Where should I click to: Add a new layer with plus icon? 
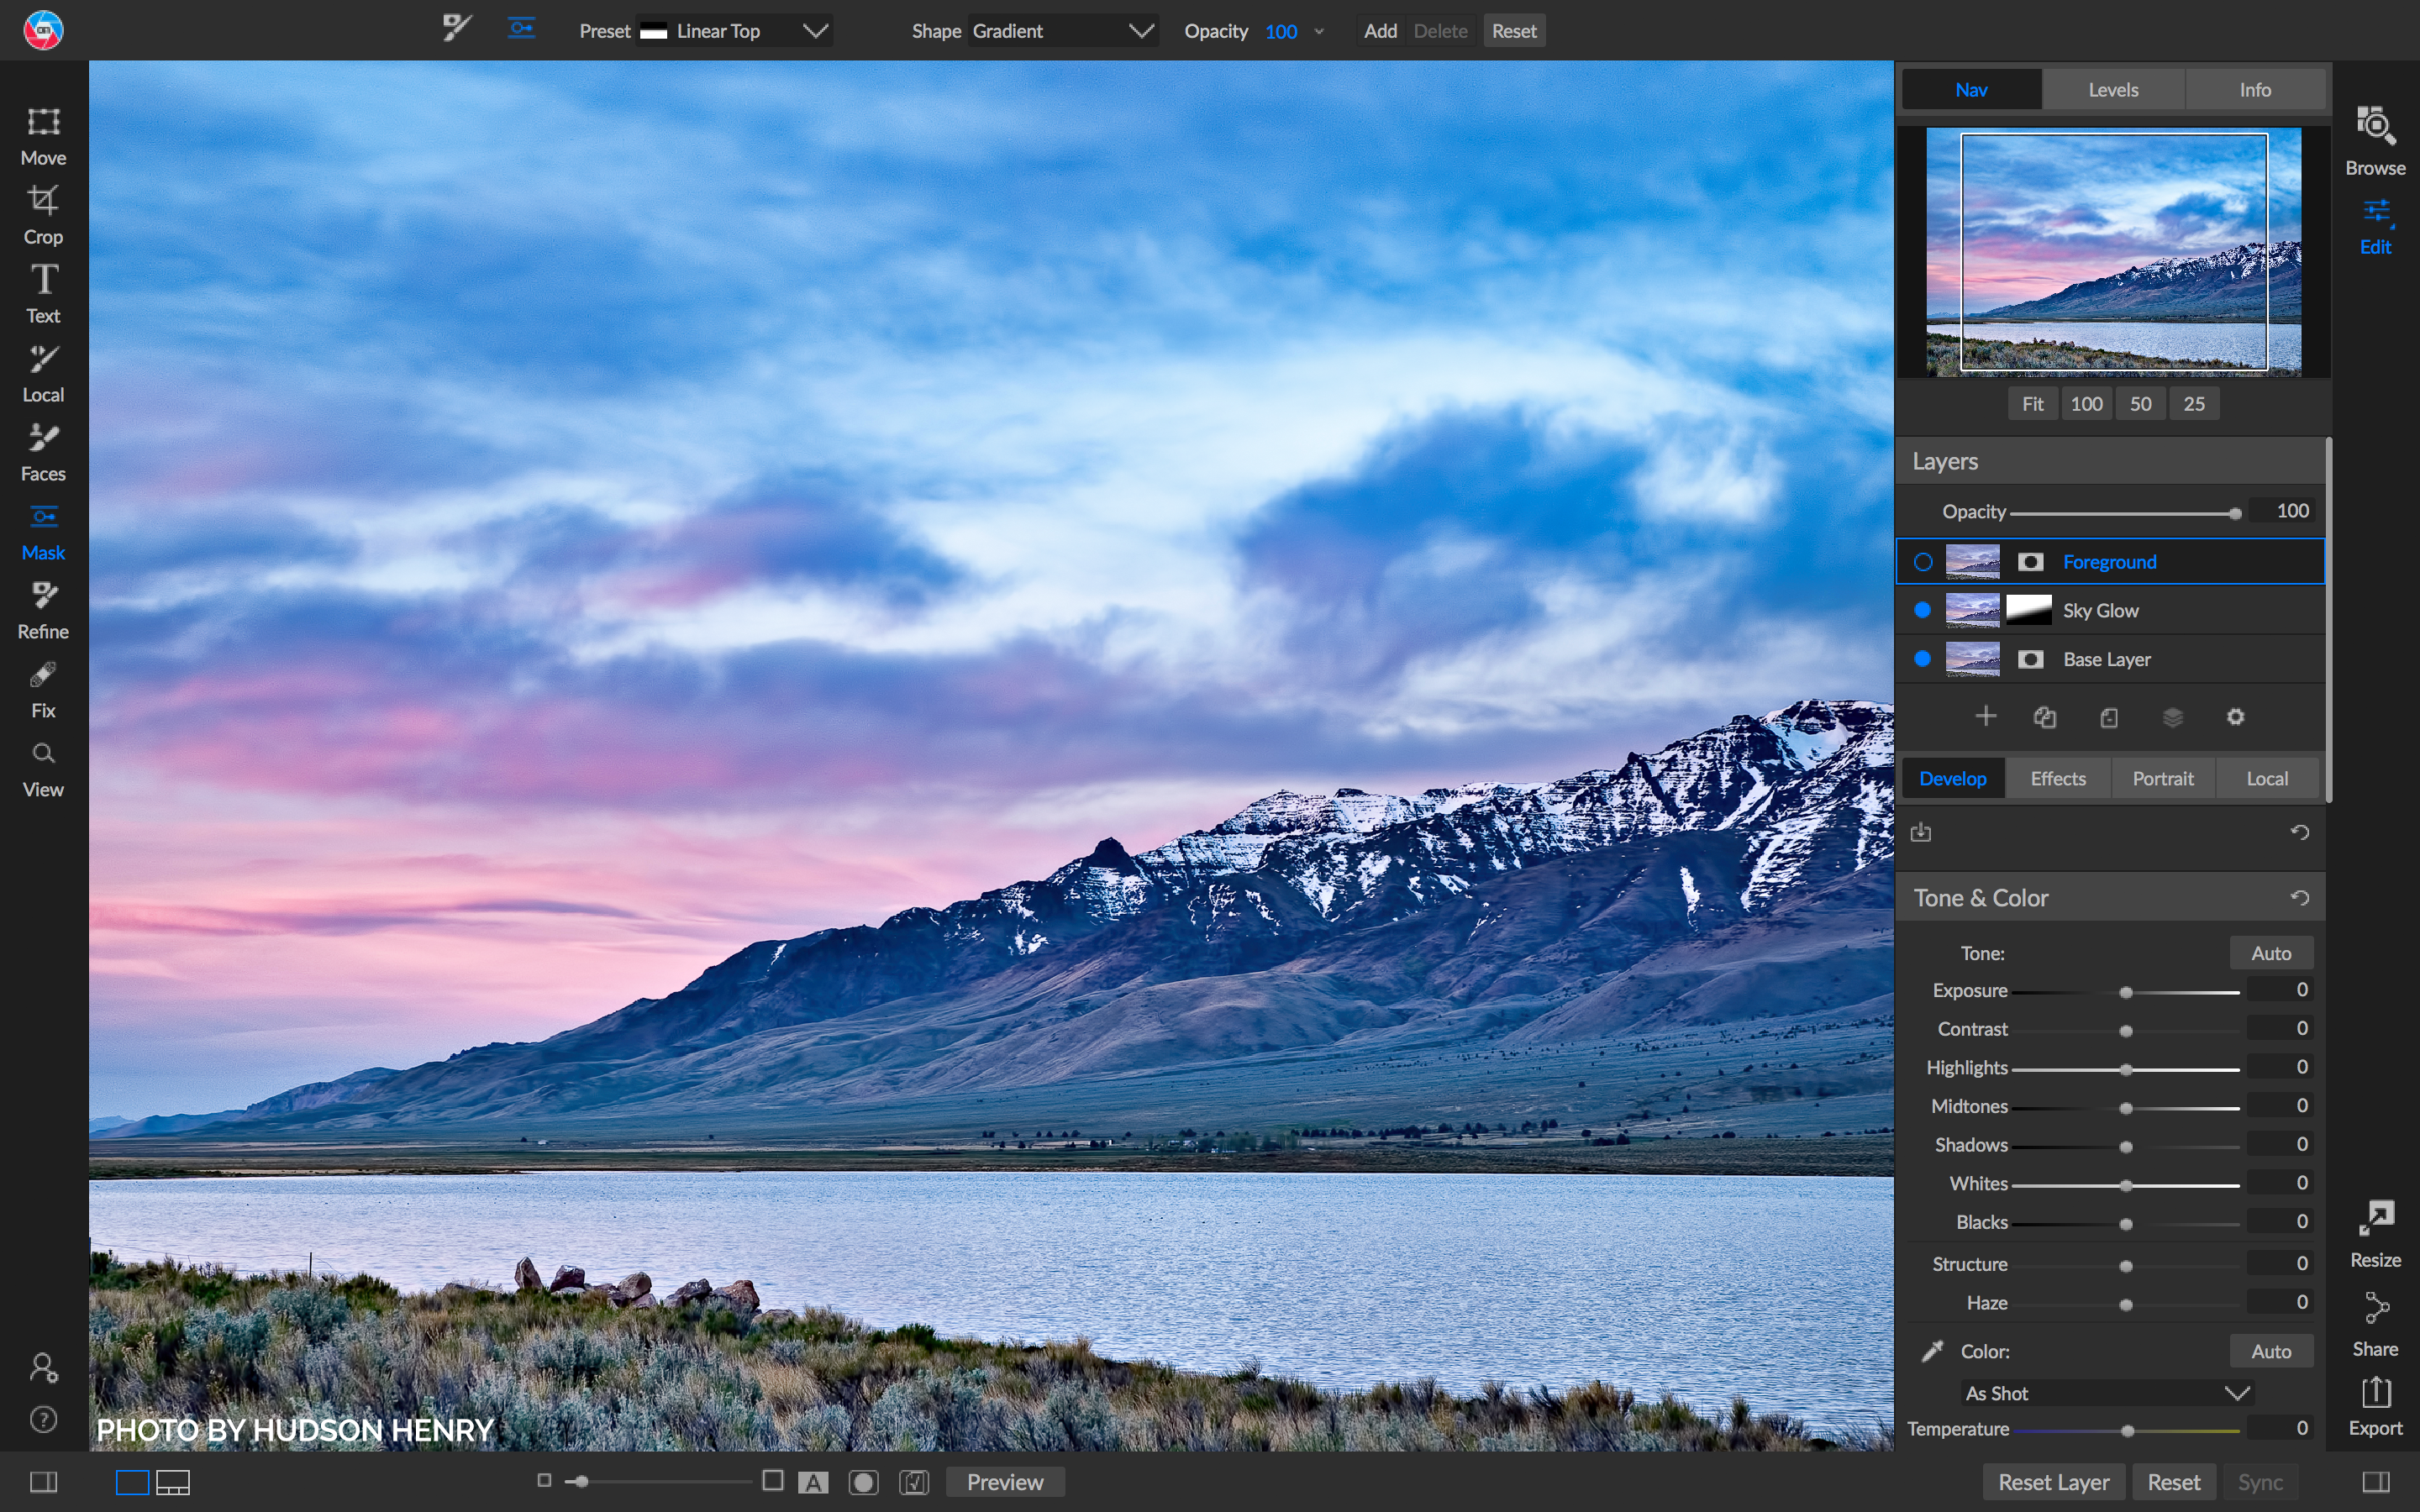click(x=1985, y=717)
